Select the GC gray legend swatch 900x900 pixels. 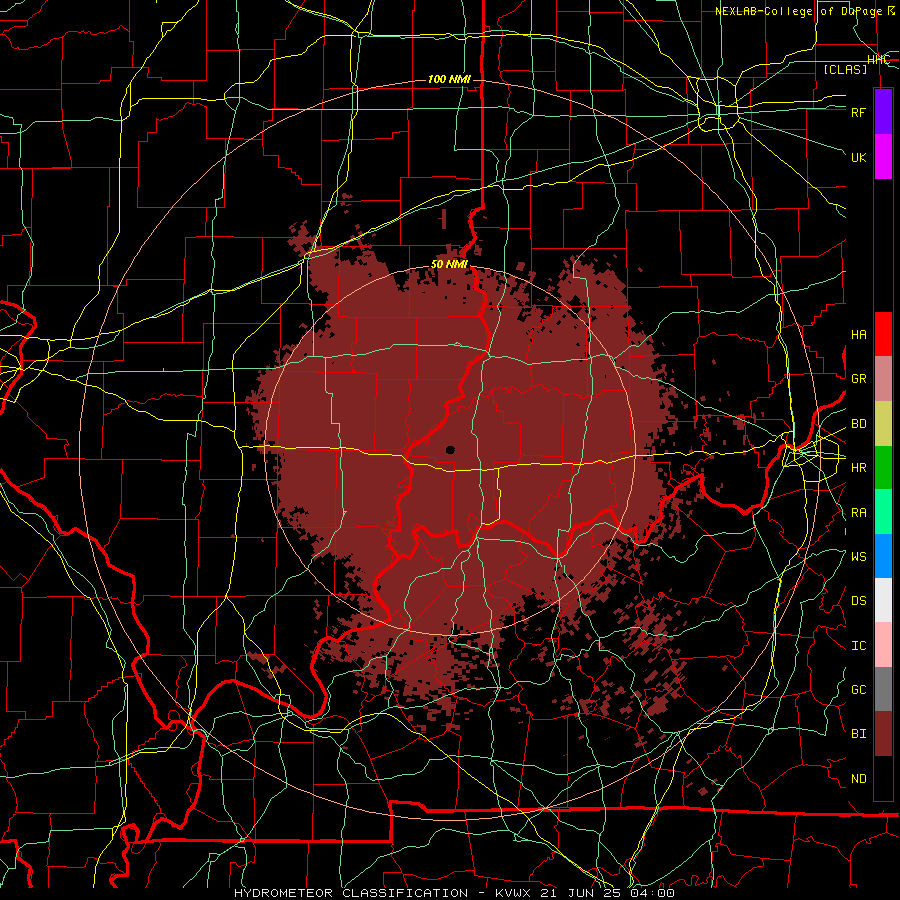click(883, 689)
